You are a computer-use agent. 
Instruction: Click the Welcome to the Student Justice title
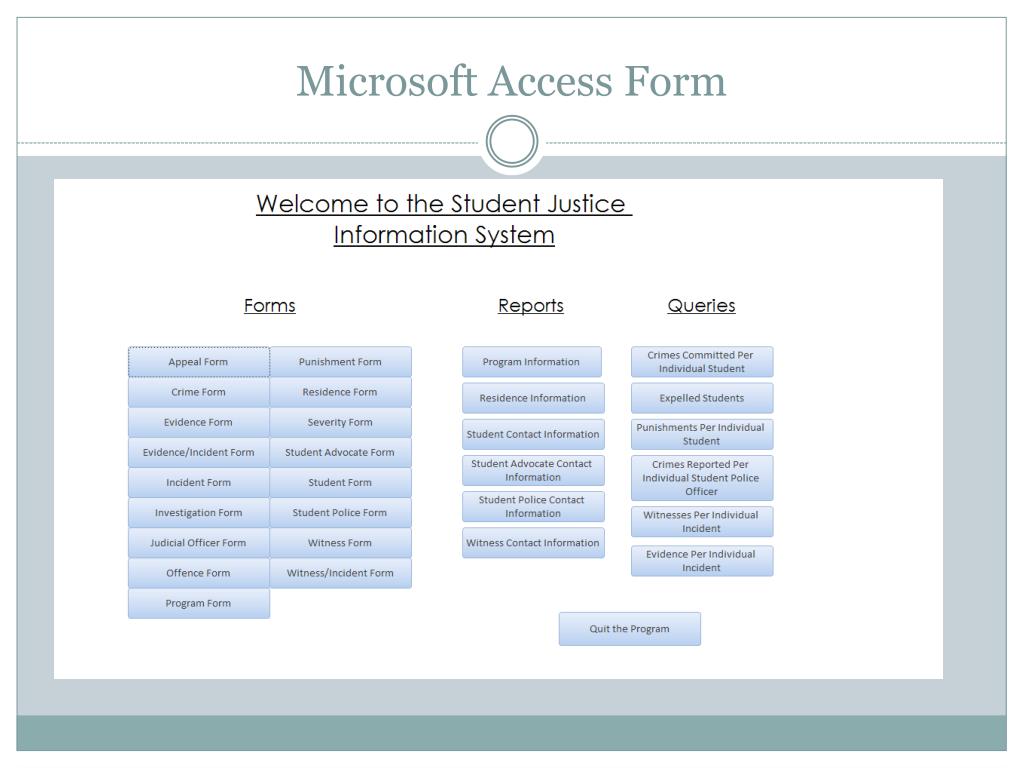(x=444, y=204)
